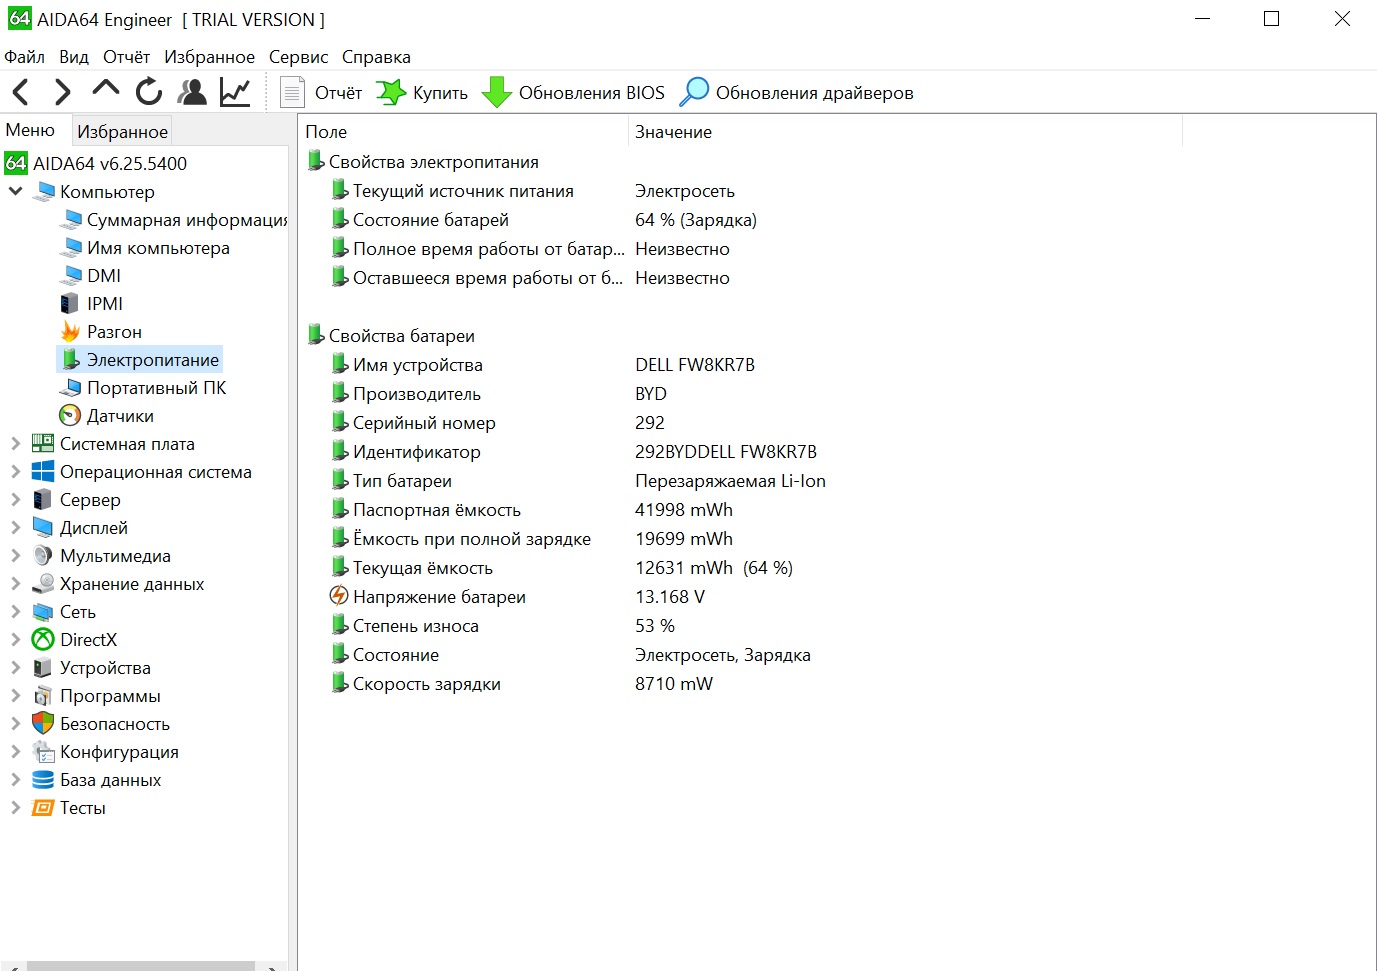The width and height of the screenshot is (1377, 971).
Task: Open Обновления драйверов
Action: pyautogui.click(x=796, y=93)
